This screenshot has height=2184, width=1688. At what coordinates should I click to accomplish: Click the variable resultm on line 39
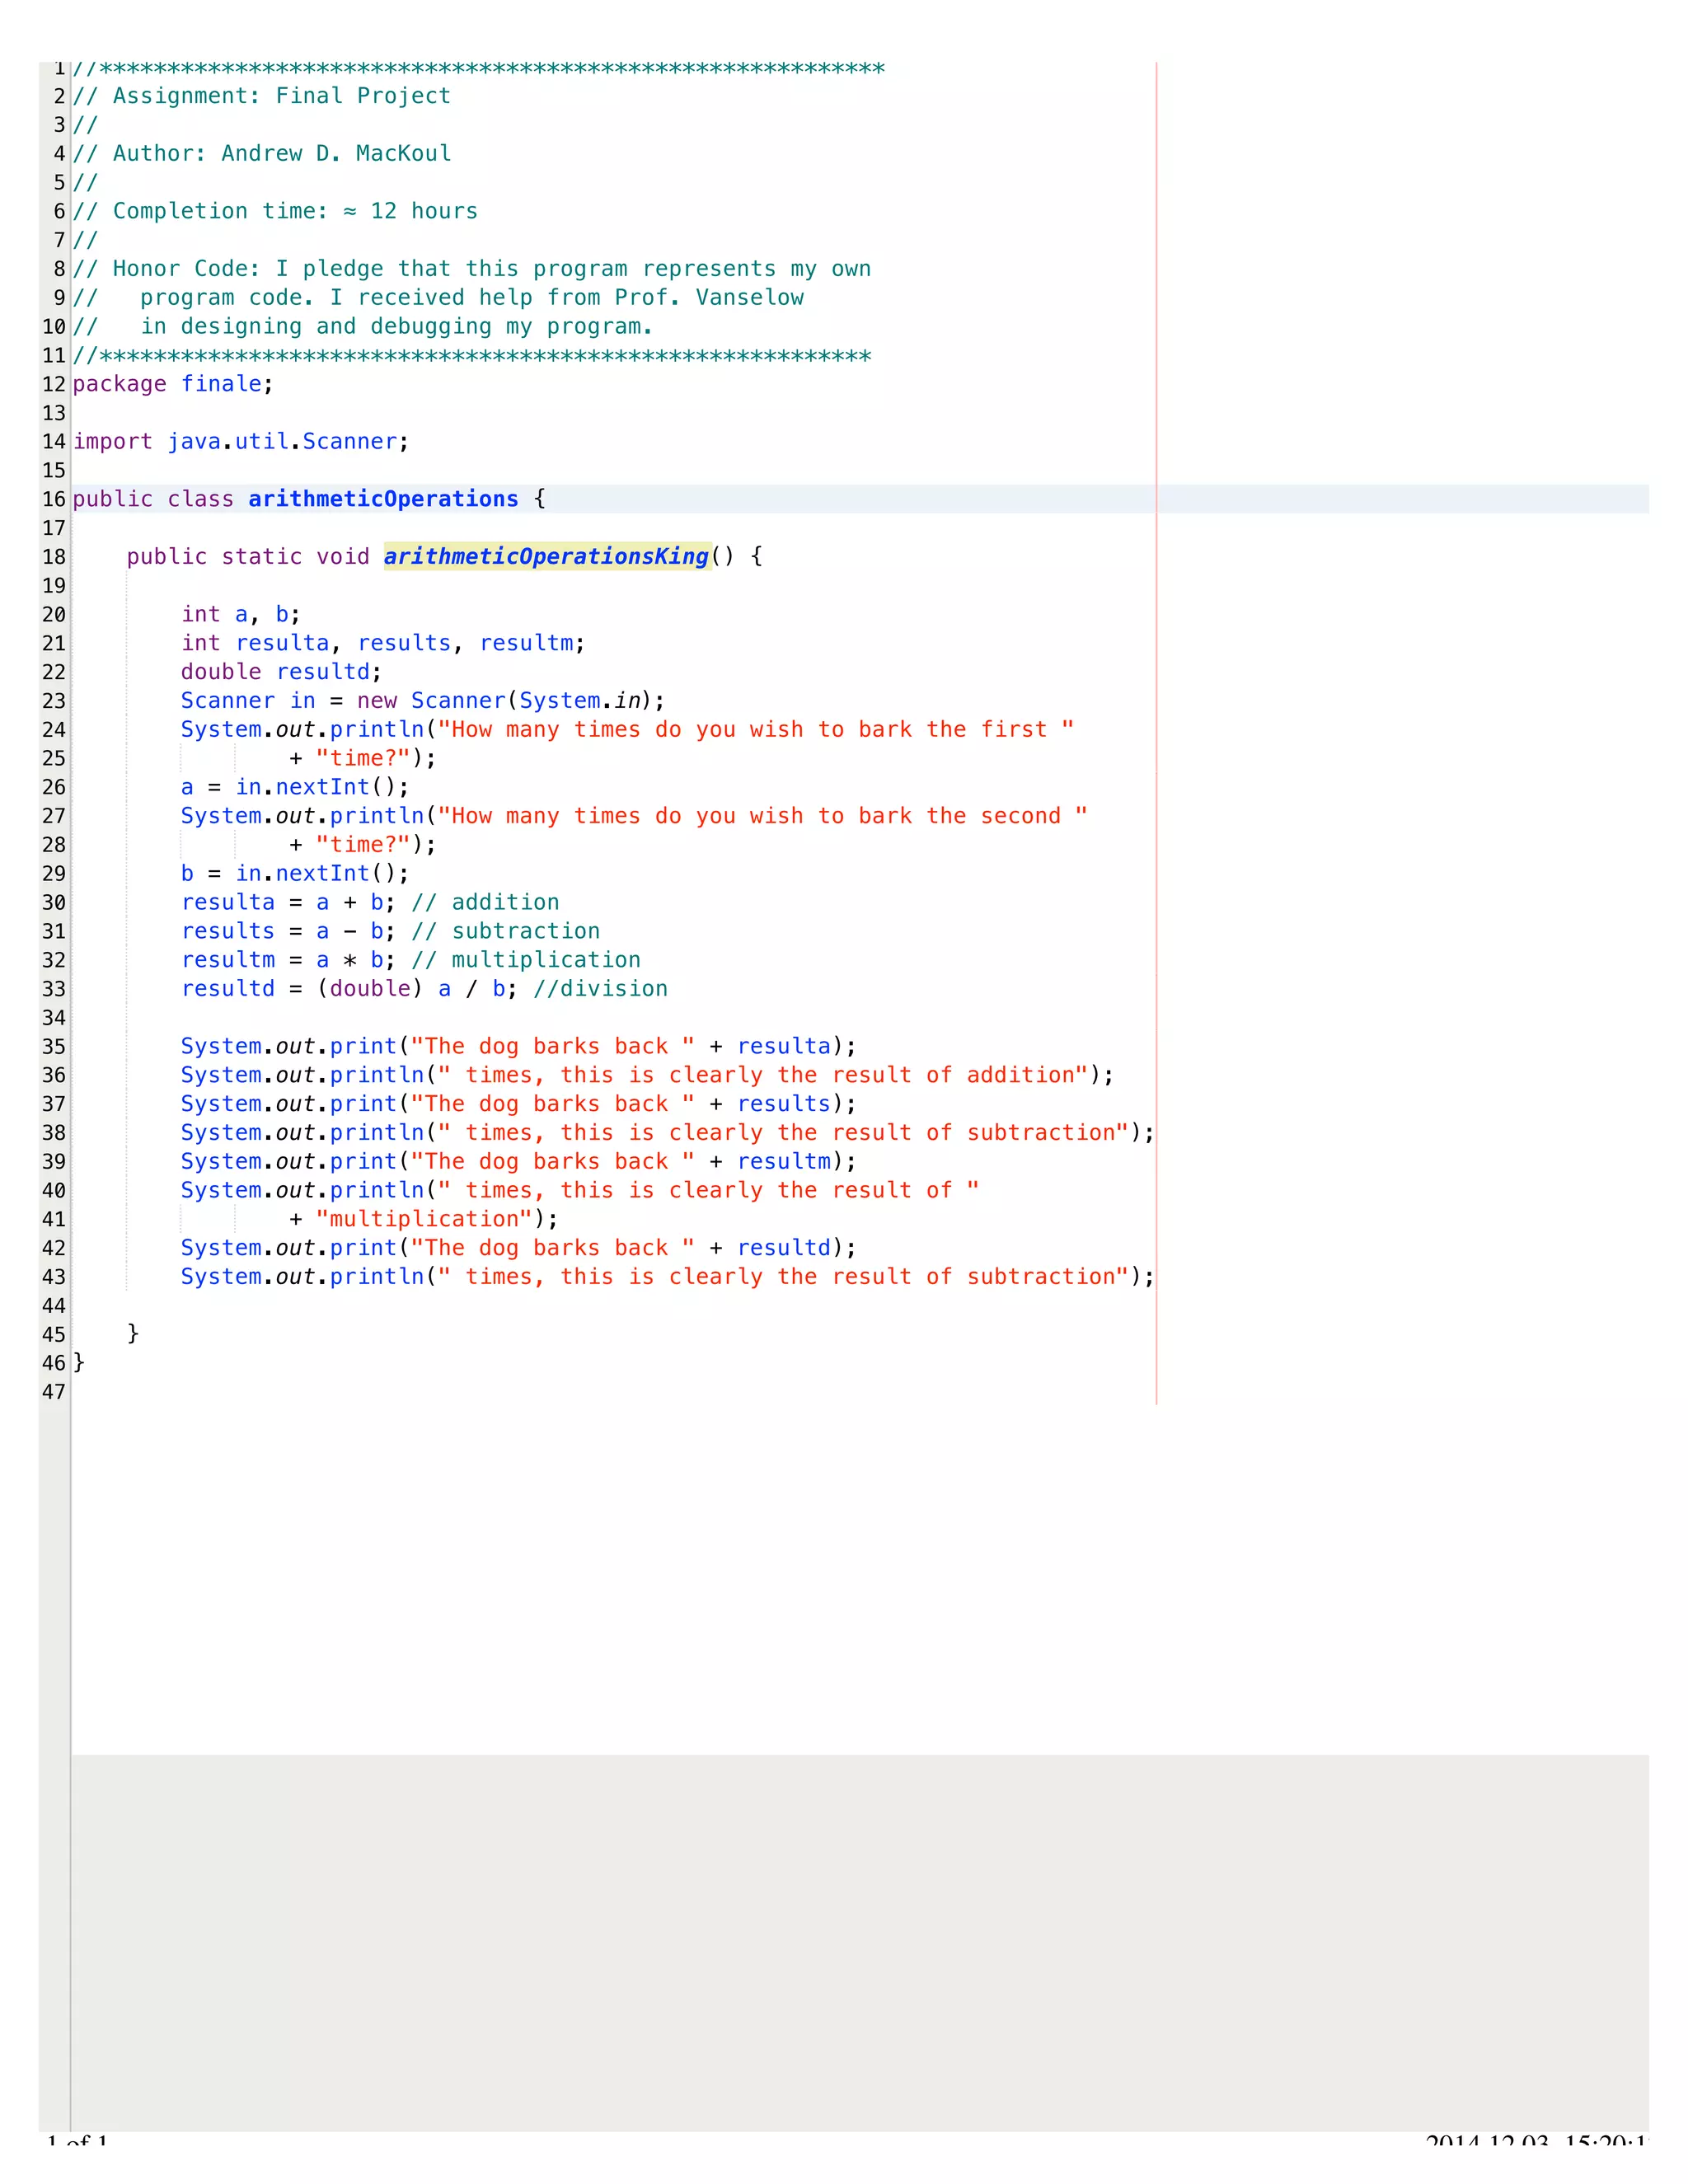pyautogui.click(x=784, y=1162)
